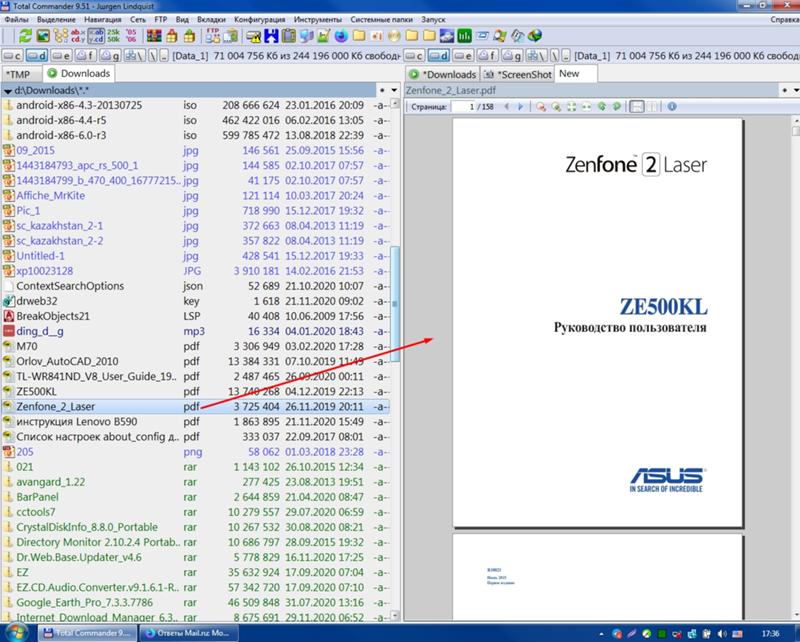Click network drive button in left panel
Viewport: 800px width, 642px height.
tap(135, 56)
